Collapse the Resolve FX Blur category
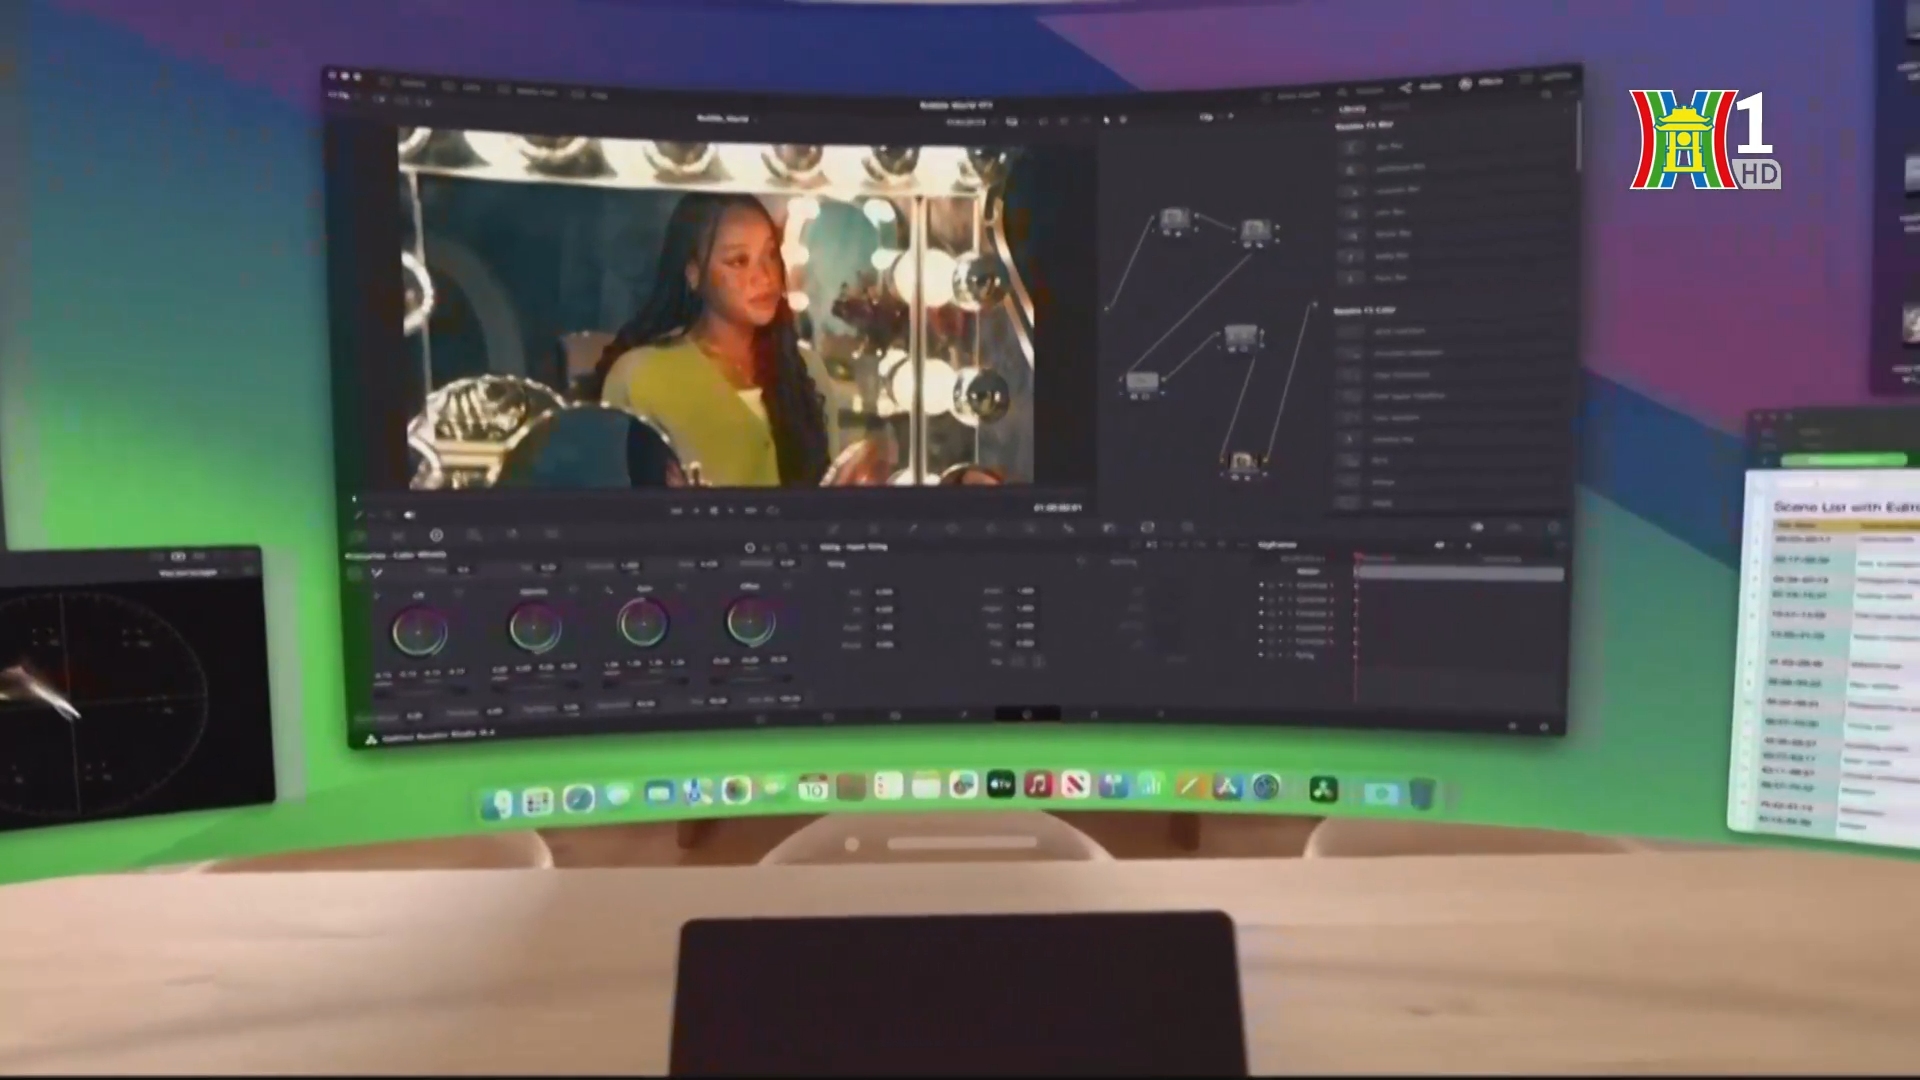The width and height of the screenshot is (1920, 1080). (x=1365, y=126)
